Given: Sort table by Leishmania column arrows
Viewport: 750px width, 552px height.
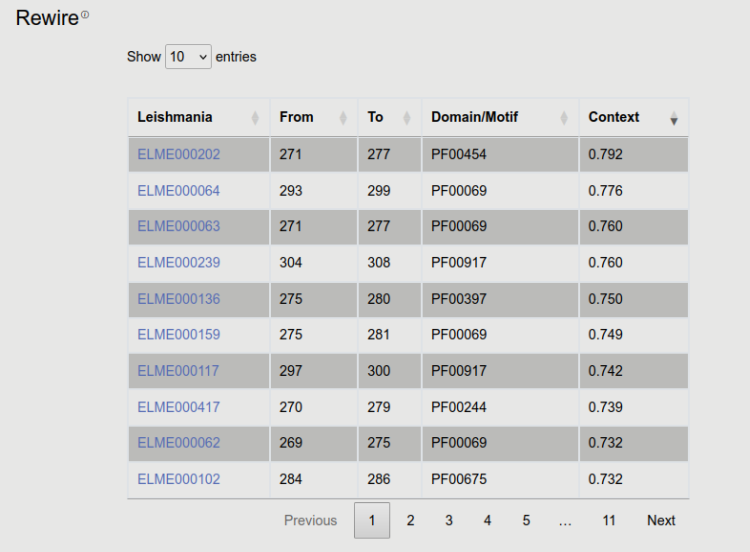Looking at the screenshot, I should [x=255, y=118].
